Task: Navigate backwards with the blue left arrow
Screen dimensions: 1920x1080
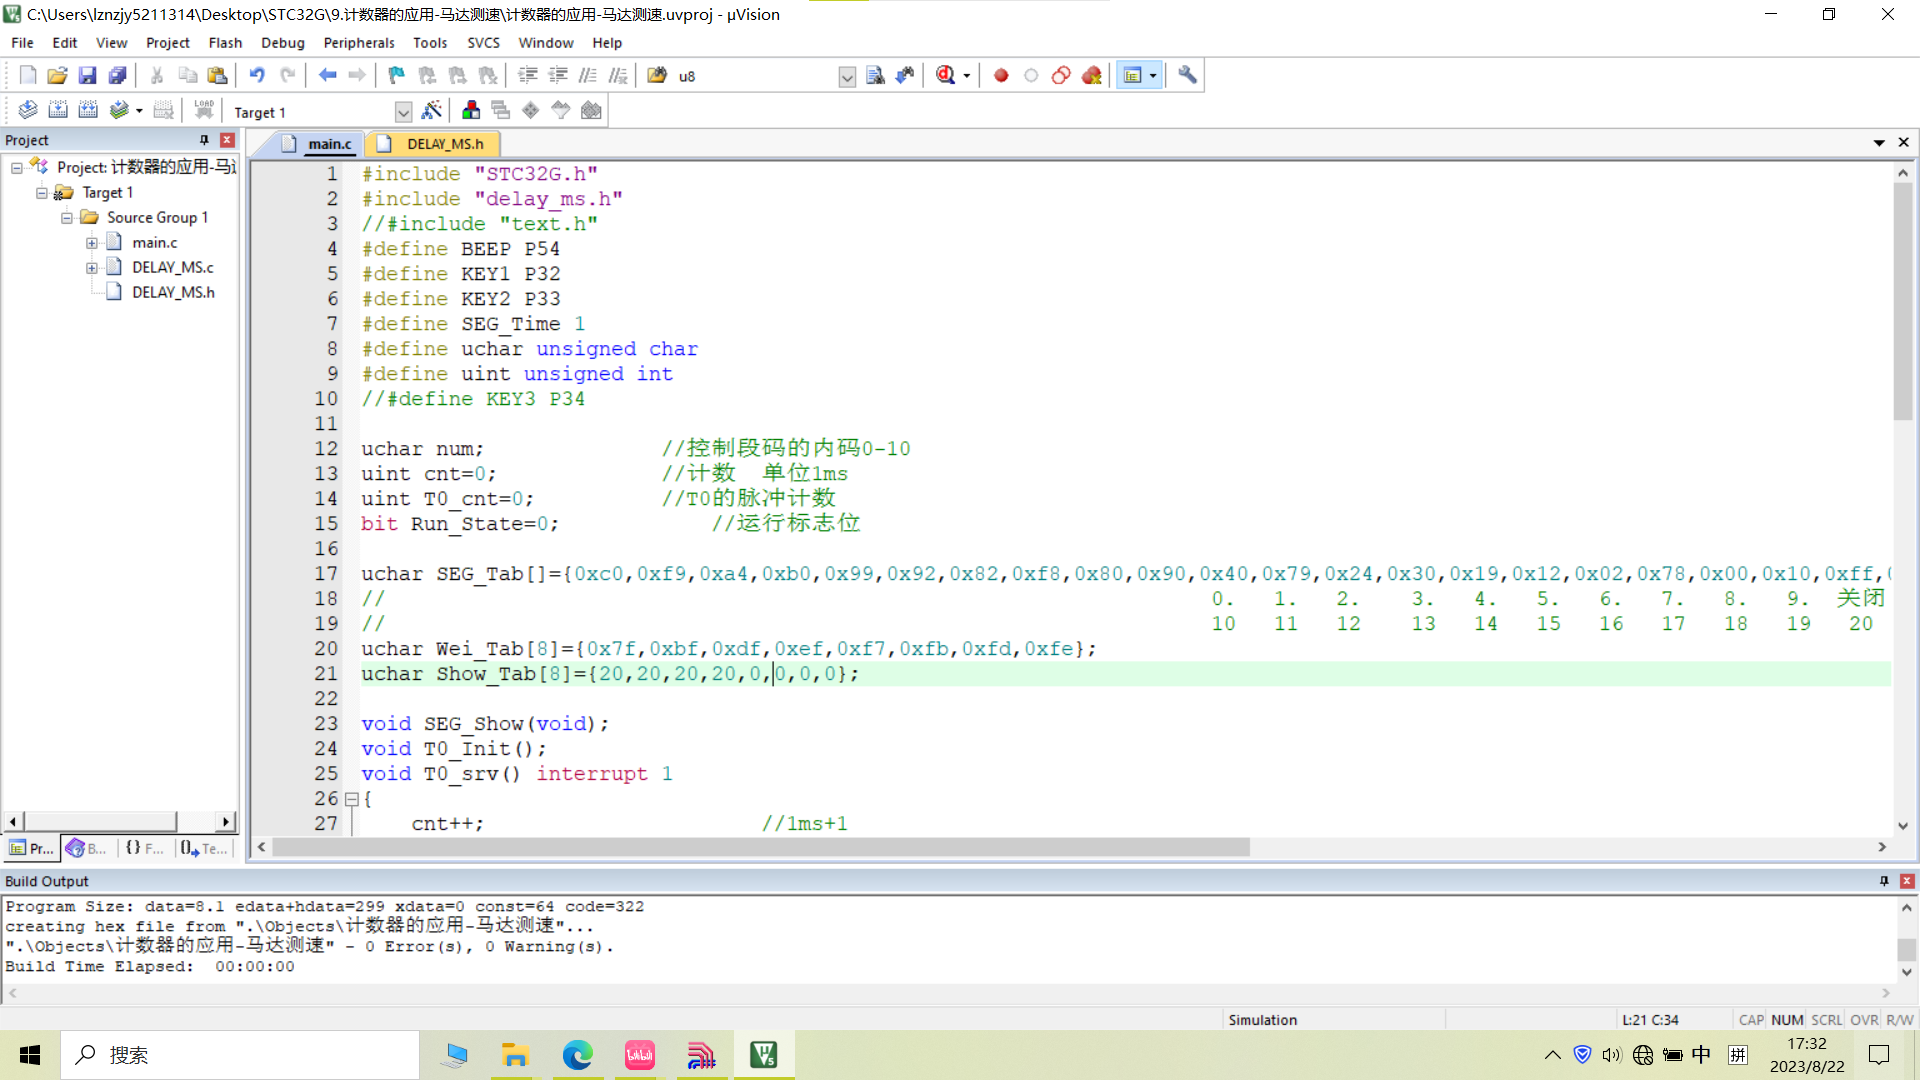Action: pos(327,75)
